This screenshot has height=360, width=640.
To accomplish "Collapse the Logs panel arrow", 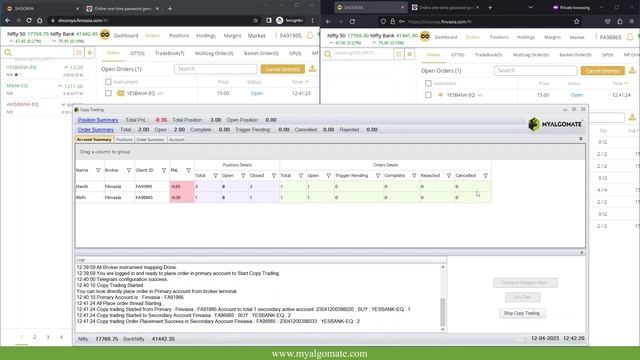I will click(582, 253).
